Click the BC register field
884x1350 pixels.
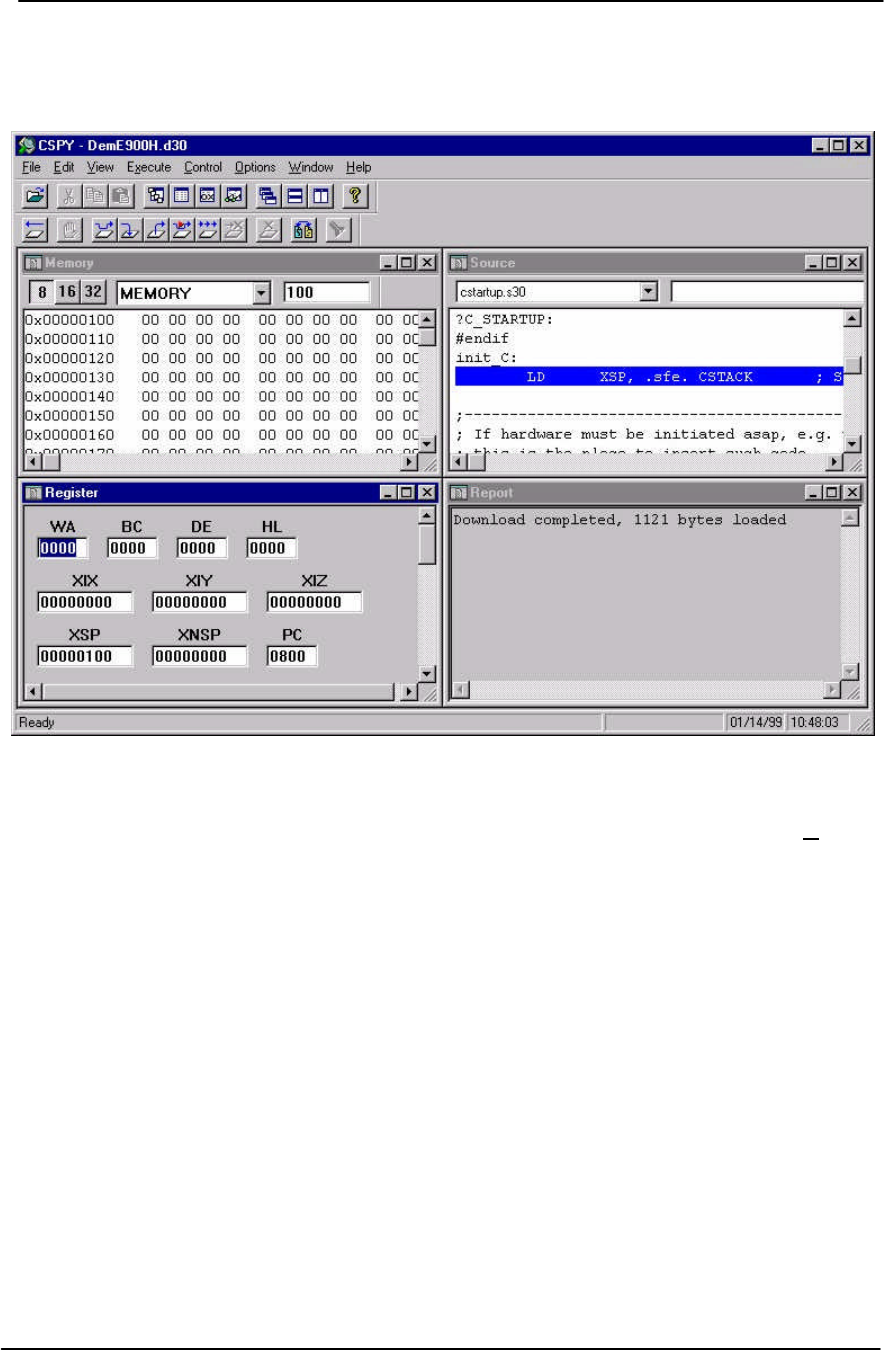[133, 548]
